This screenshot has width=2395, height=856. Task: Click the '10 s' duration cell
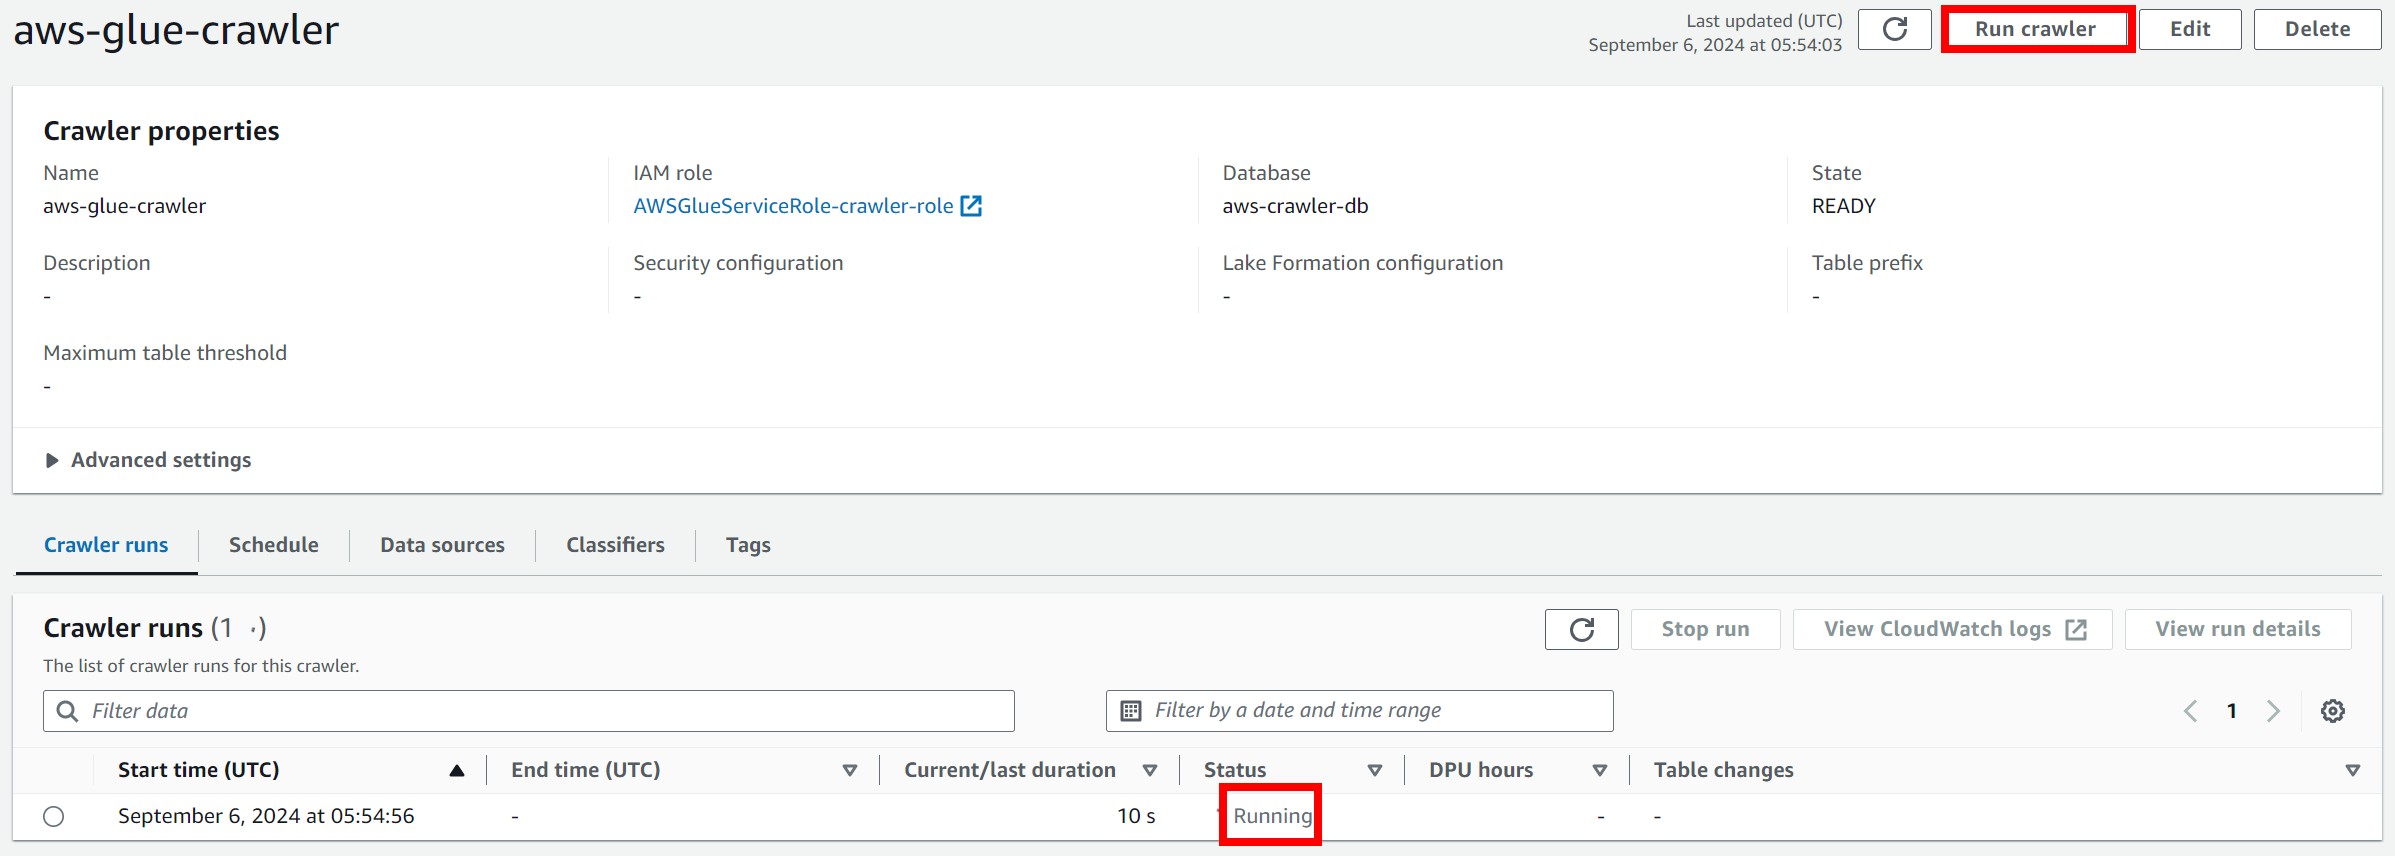click(x=1136, y=816)
